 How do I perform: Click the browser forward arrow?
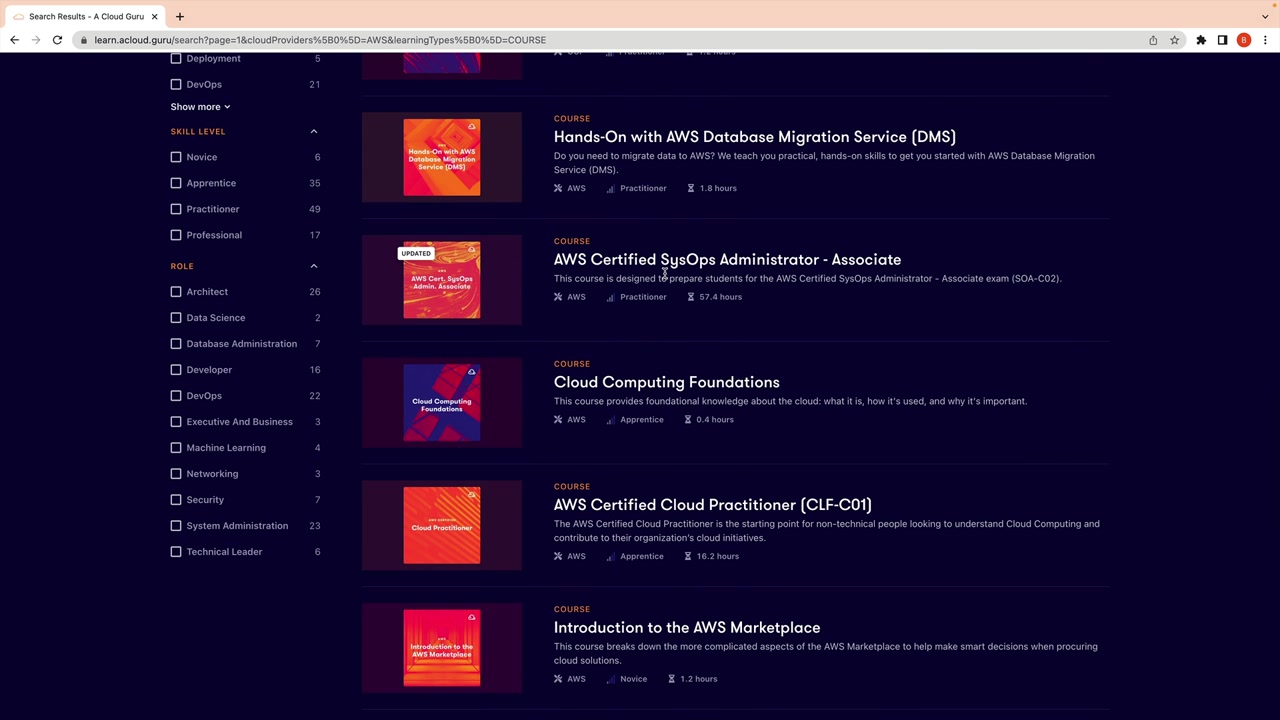pyautogui.click(x=36, y=40)
